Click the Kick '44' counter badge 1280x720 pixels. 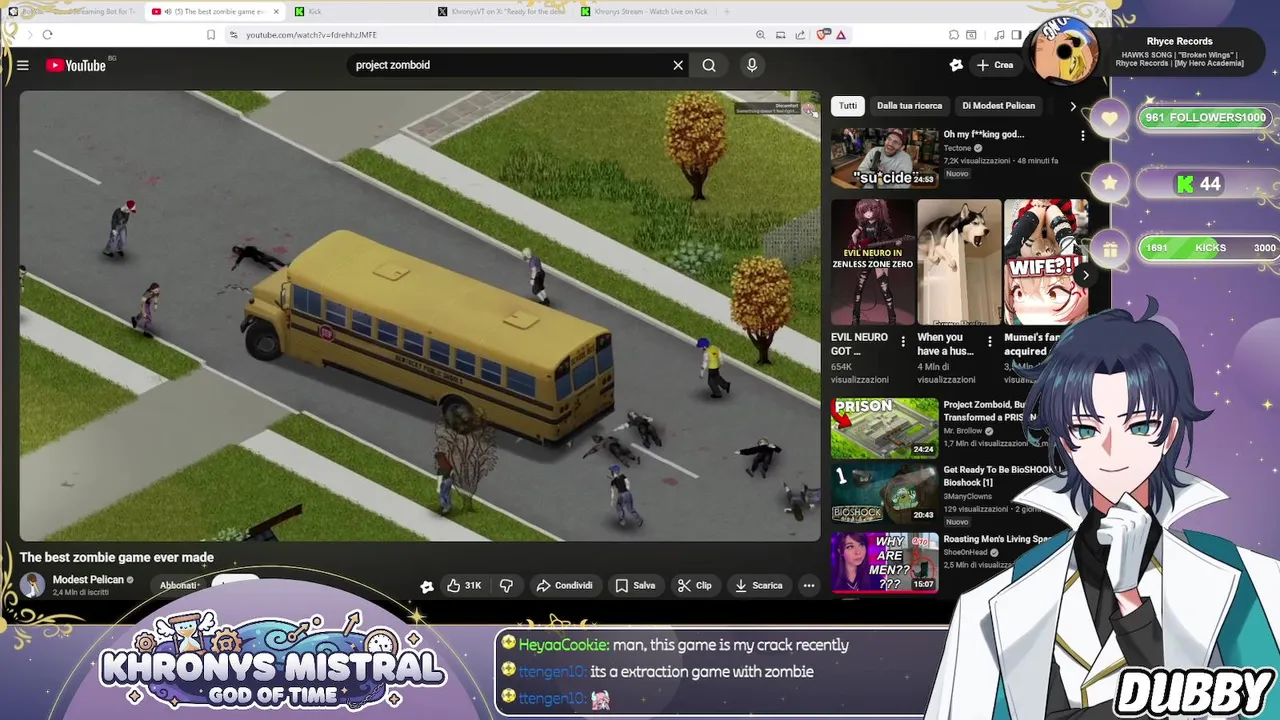(1200, 184)
